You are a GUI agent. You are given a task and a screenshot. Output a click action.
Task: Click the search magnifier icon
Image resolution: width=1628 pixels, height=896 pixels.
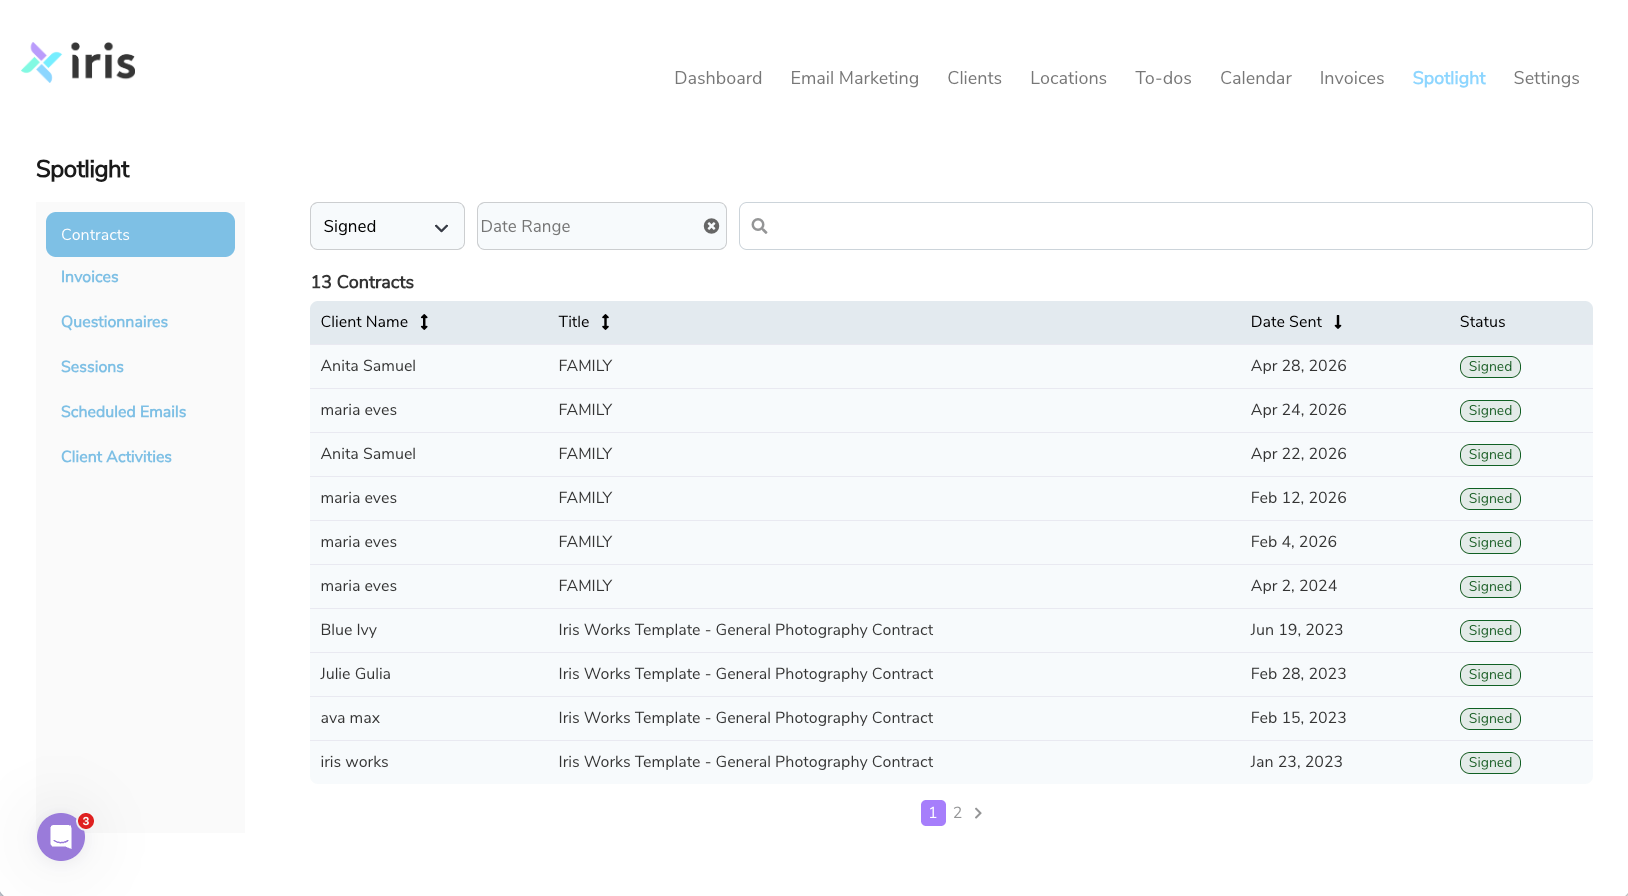point(760,226)
